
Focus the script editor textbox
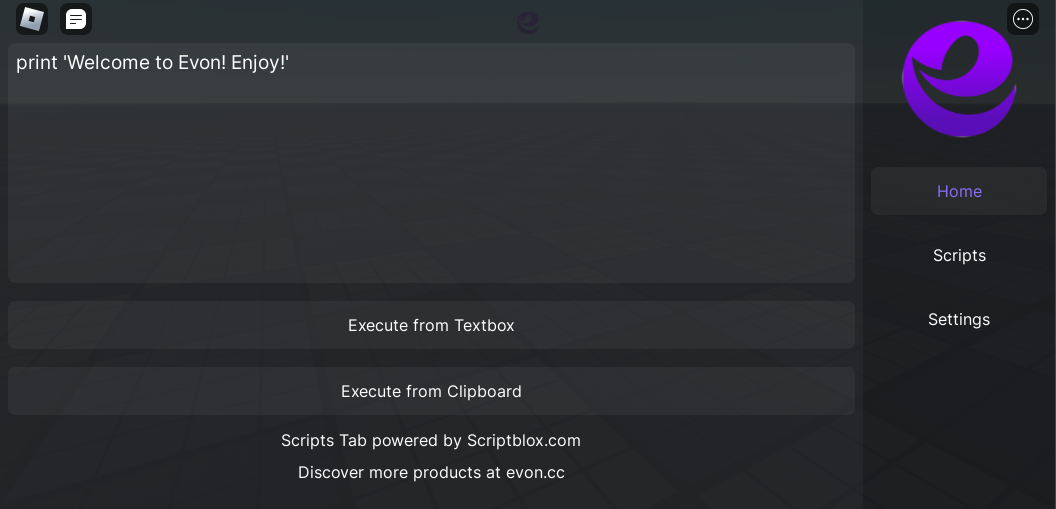point(431,180)
